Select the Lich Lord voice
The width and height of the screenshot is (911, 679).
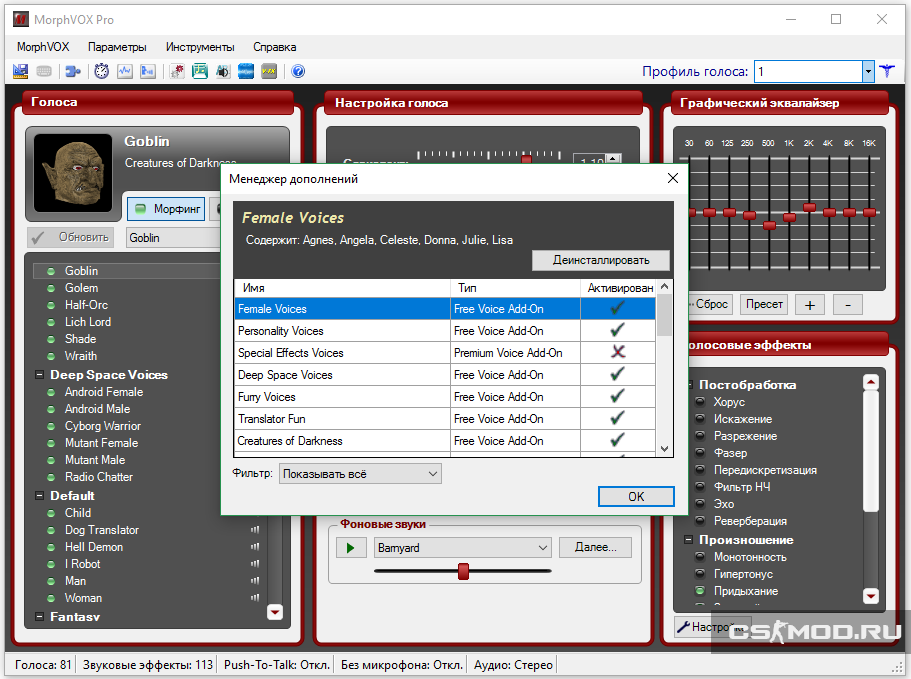click(88, 322)
